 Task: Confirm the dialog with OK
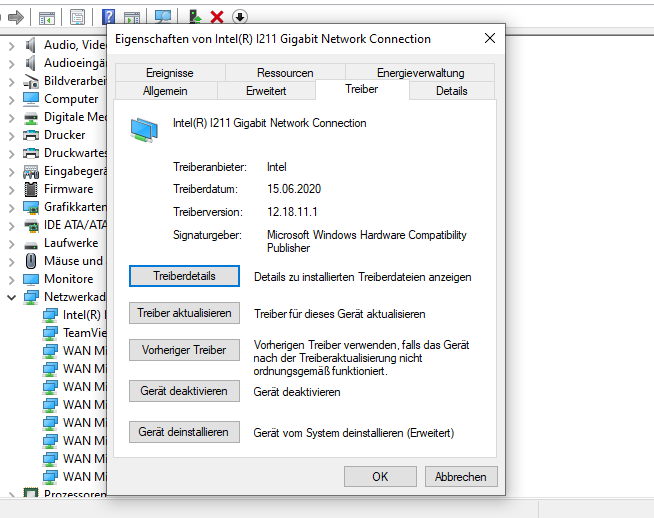[380, 476]
